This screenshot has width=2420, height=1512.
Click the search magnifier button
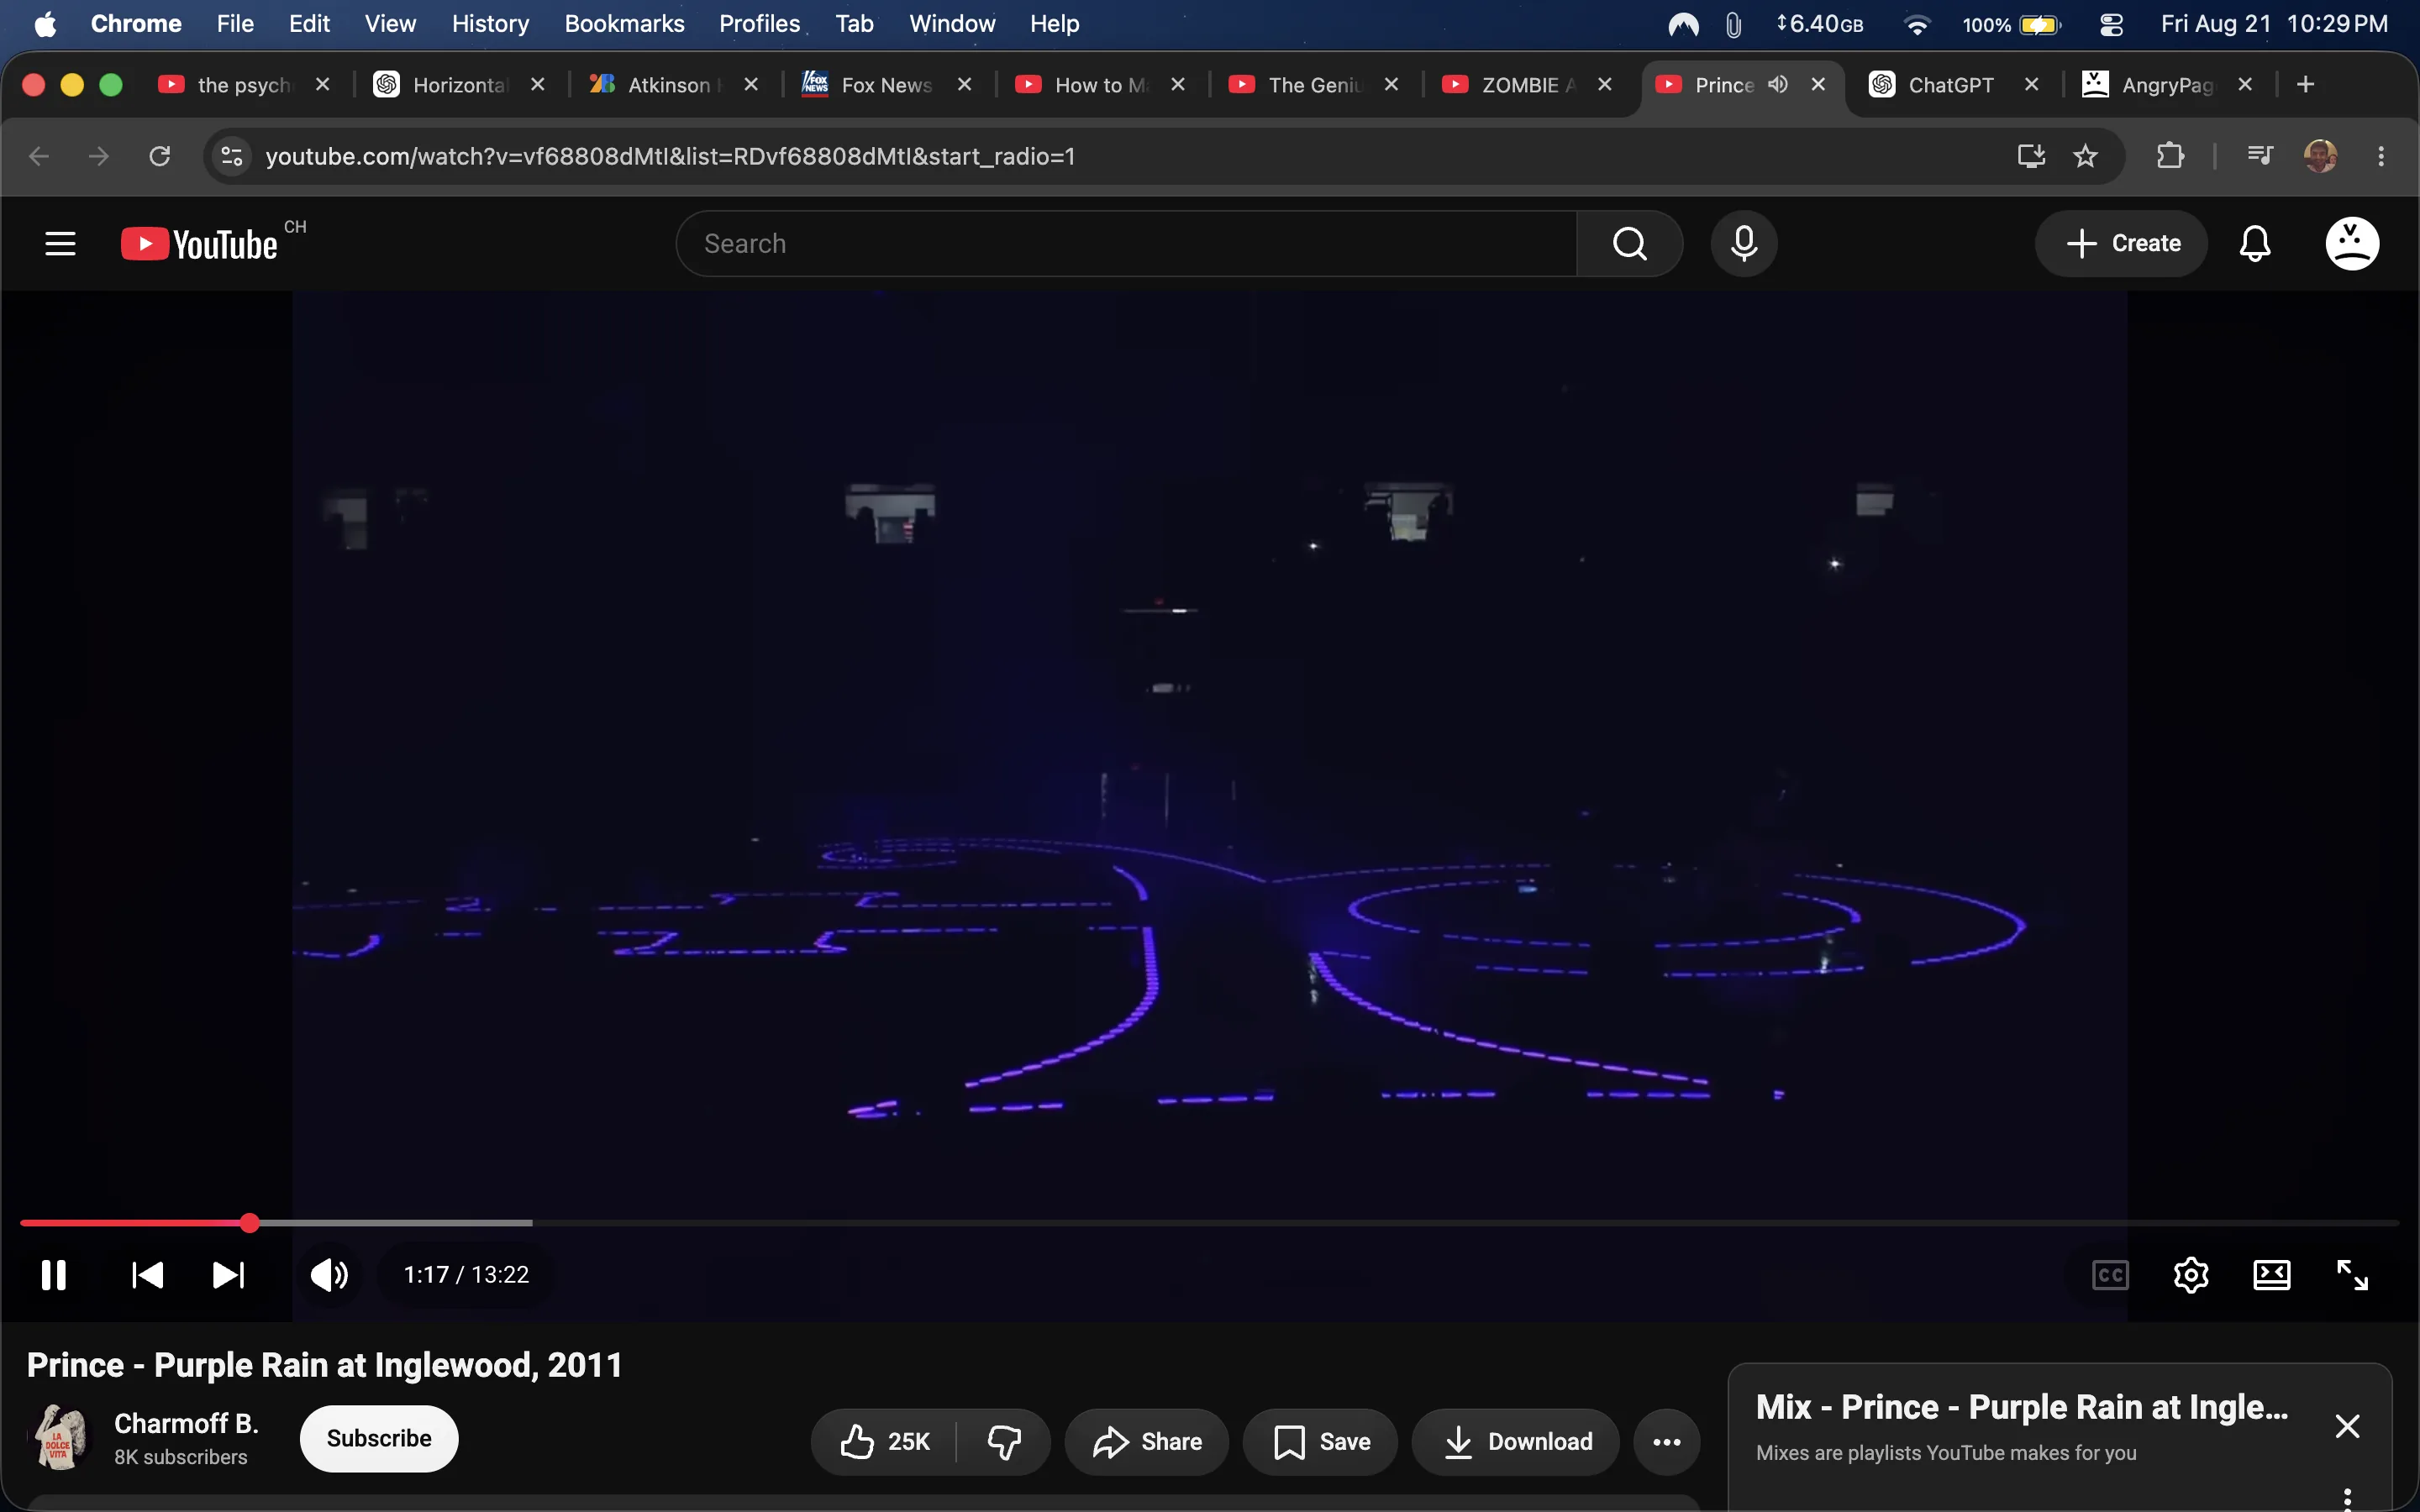point(1629,243)
